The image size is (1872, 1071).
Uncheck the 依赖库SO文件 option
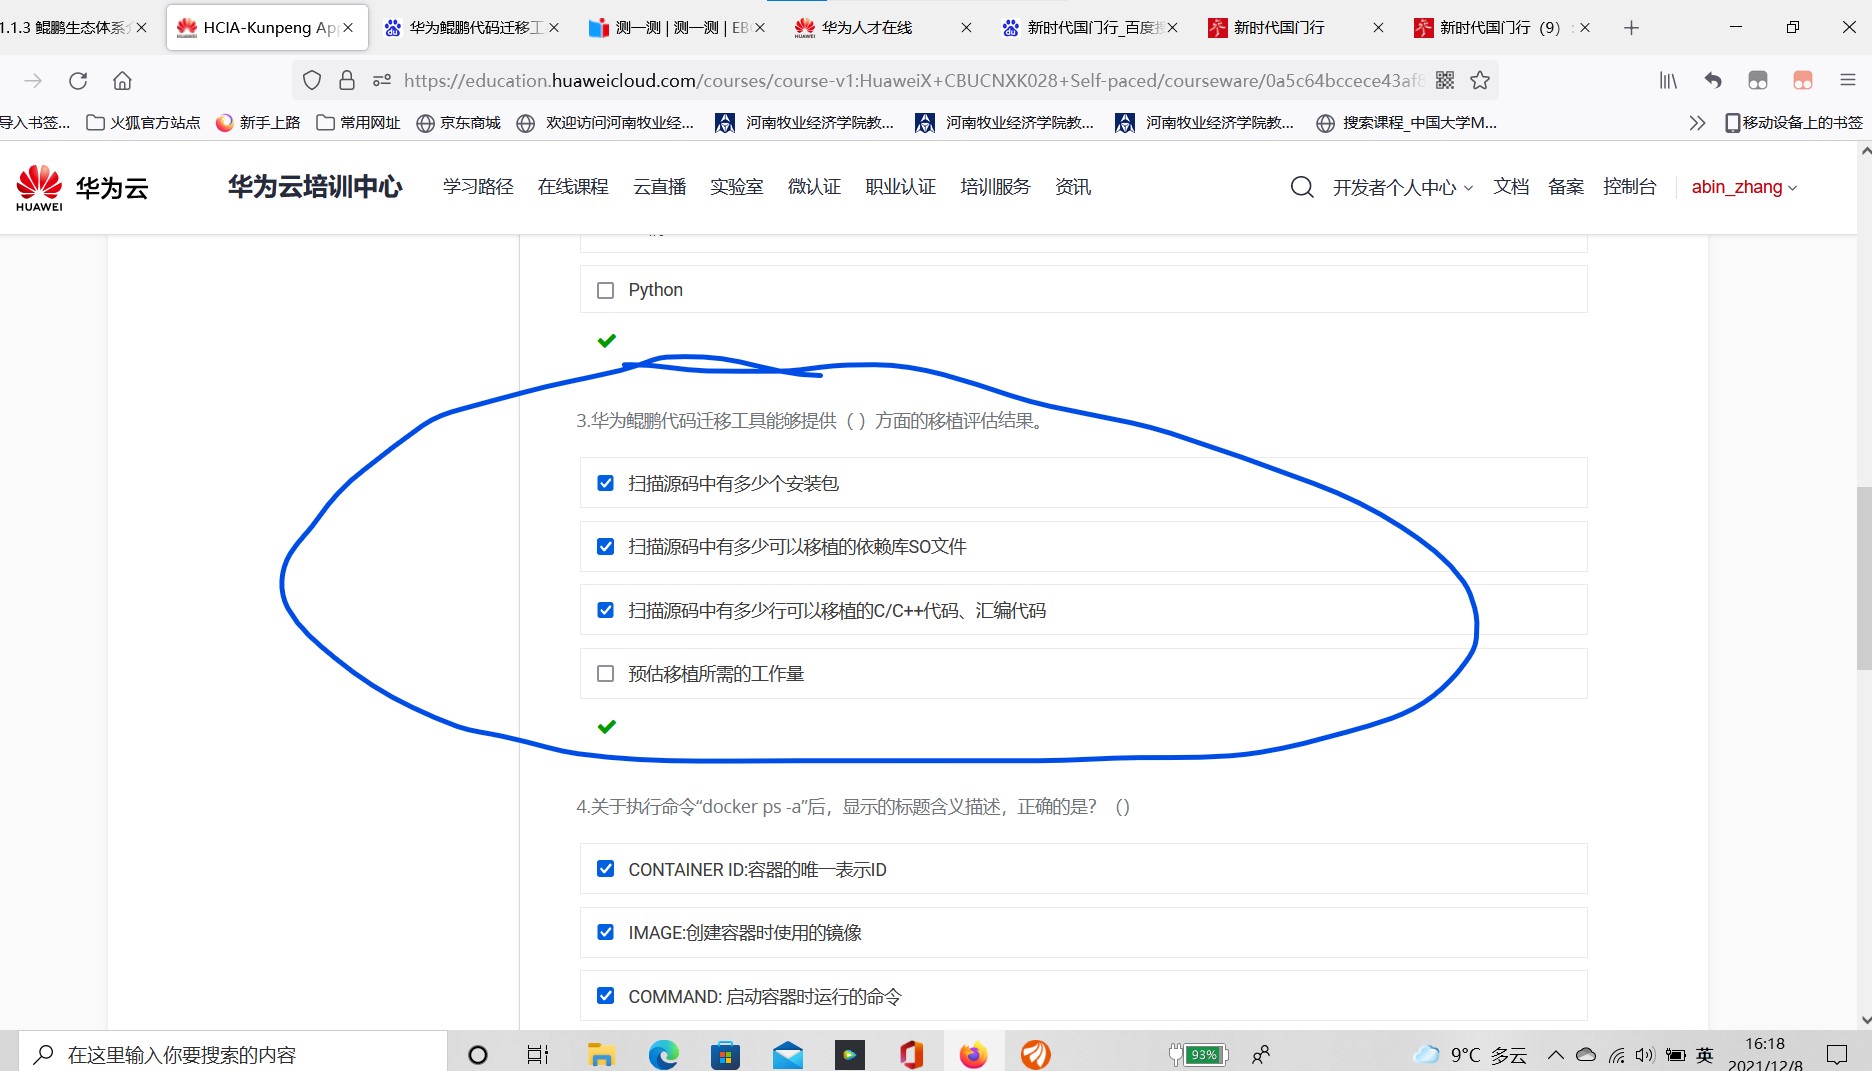[x=605, y=546]
